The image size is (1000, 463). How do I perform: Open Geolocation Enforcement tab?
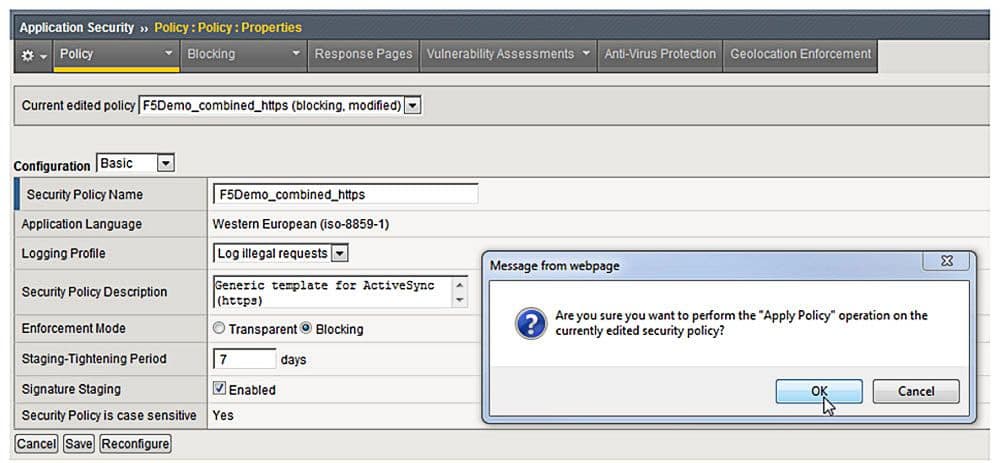coord(800,54)
